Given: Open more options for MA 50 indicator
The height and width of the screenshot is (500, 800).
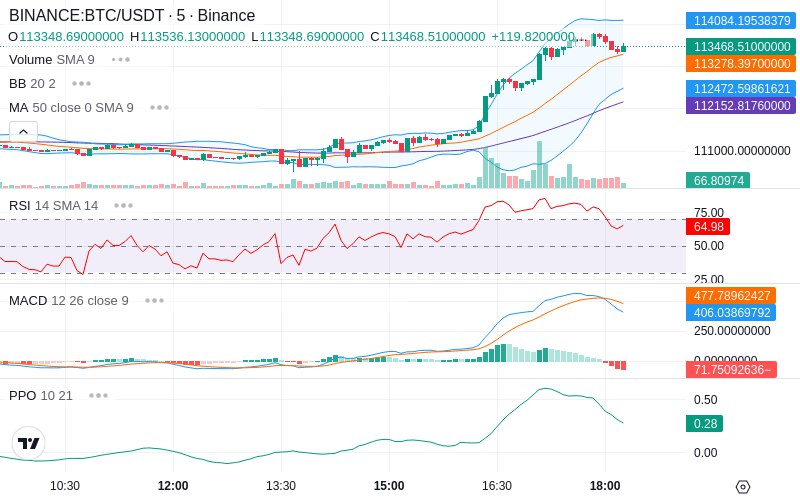Looking at the screenshot, I should point(160,108).
